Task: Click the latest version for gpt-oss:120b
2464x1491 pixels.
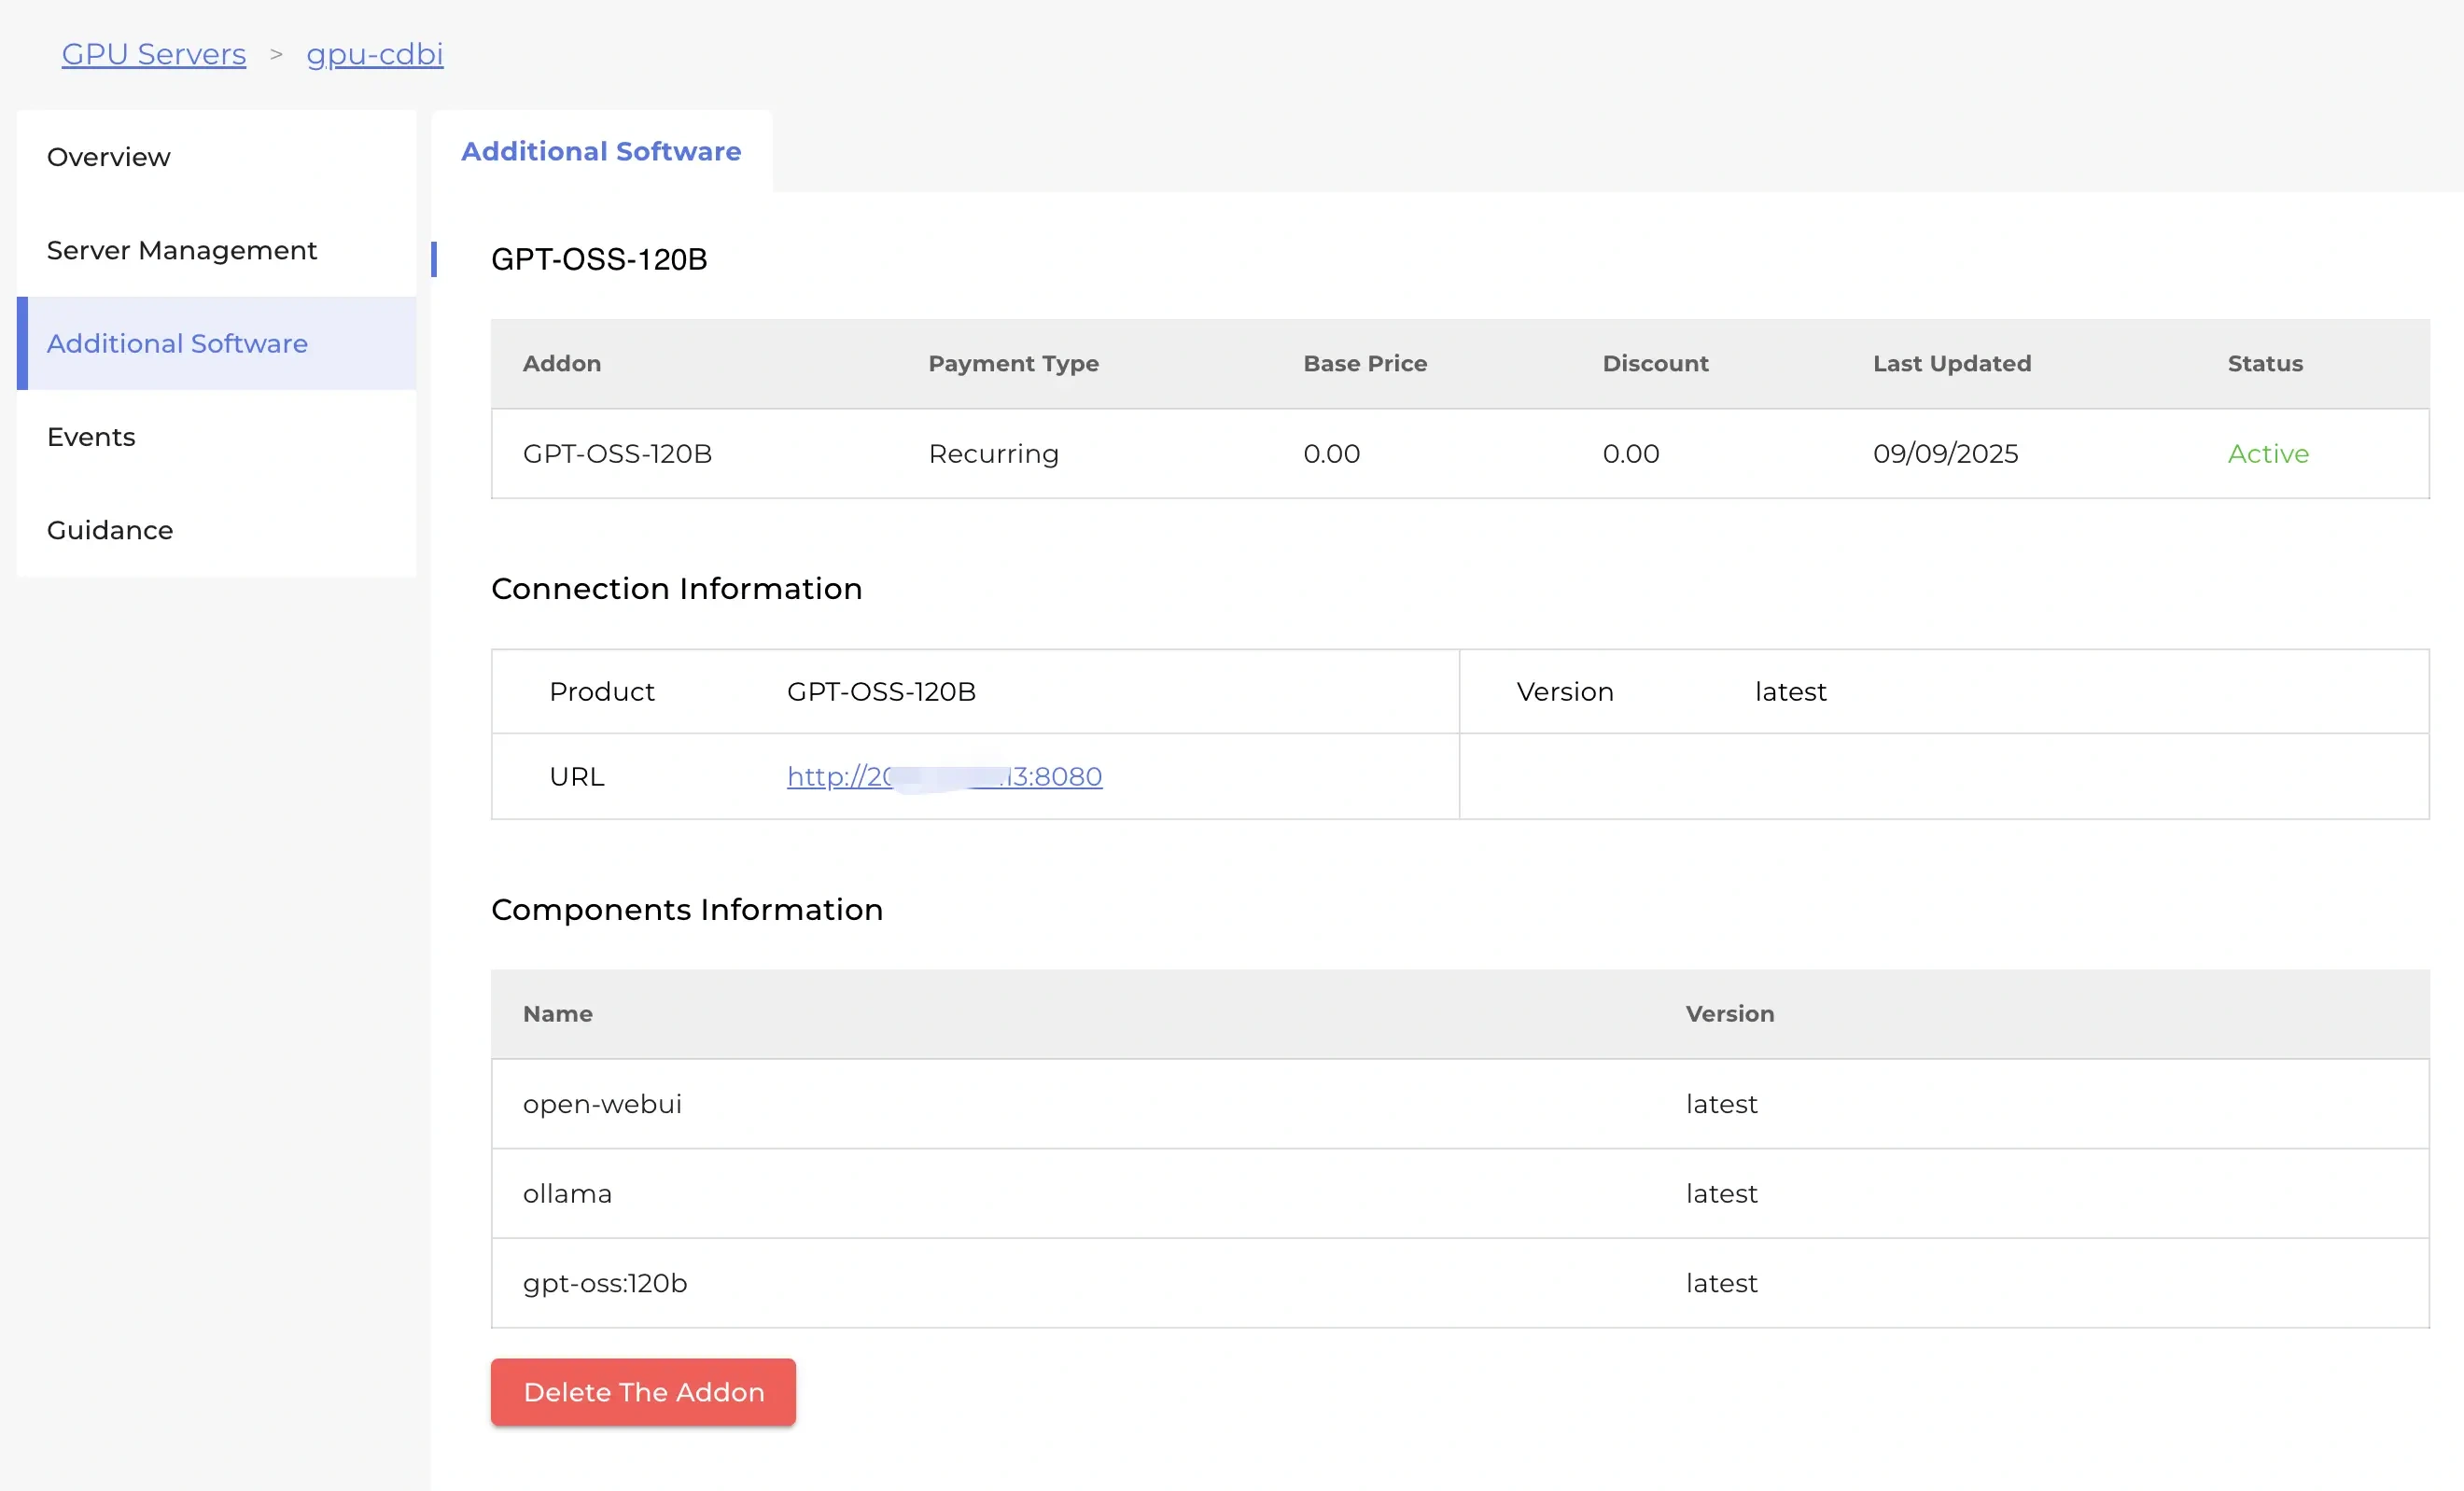Action: (1721, 1283)
